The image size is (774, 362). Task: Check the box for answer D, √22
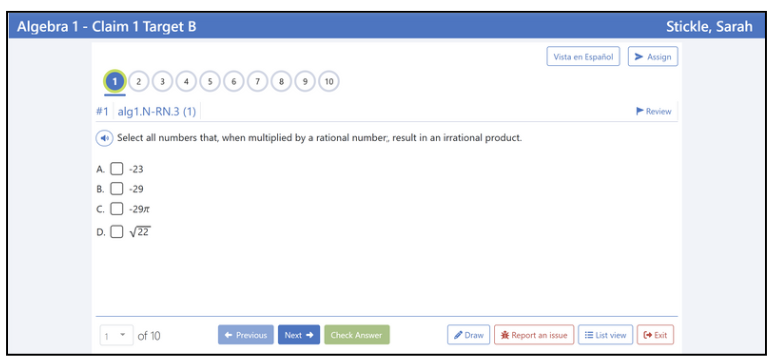[x=116, y=232]
